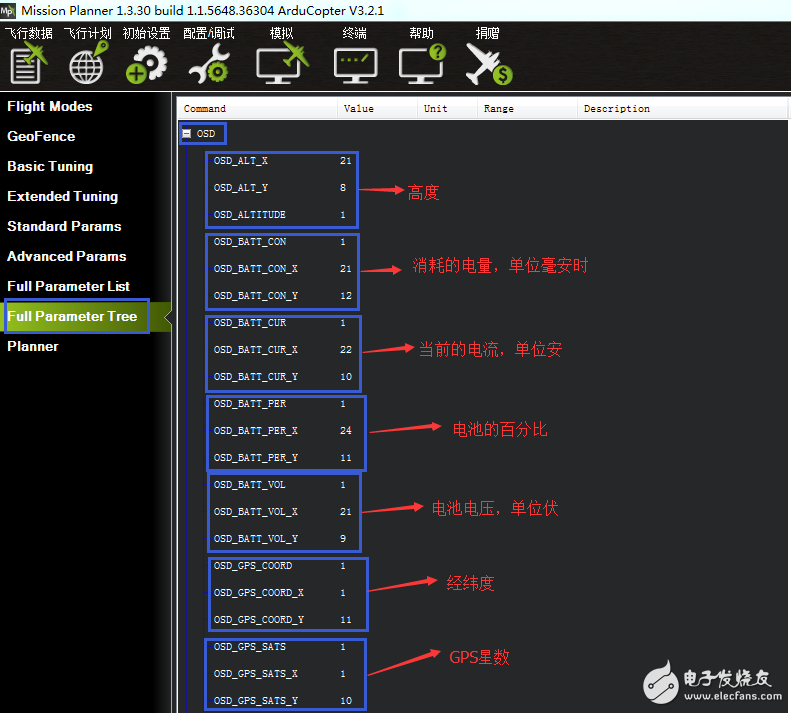Edit the value 9 of OSD_BATT_VOL_Y
Viewport: 791px width, 713px height.
click(x=343, y=539)
